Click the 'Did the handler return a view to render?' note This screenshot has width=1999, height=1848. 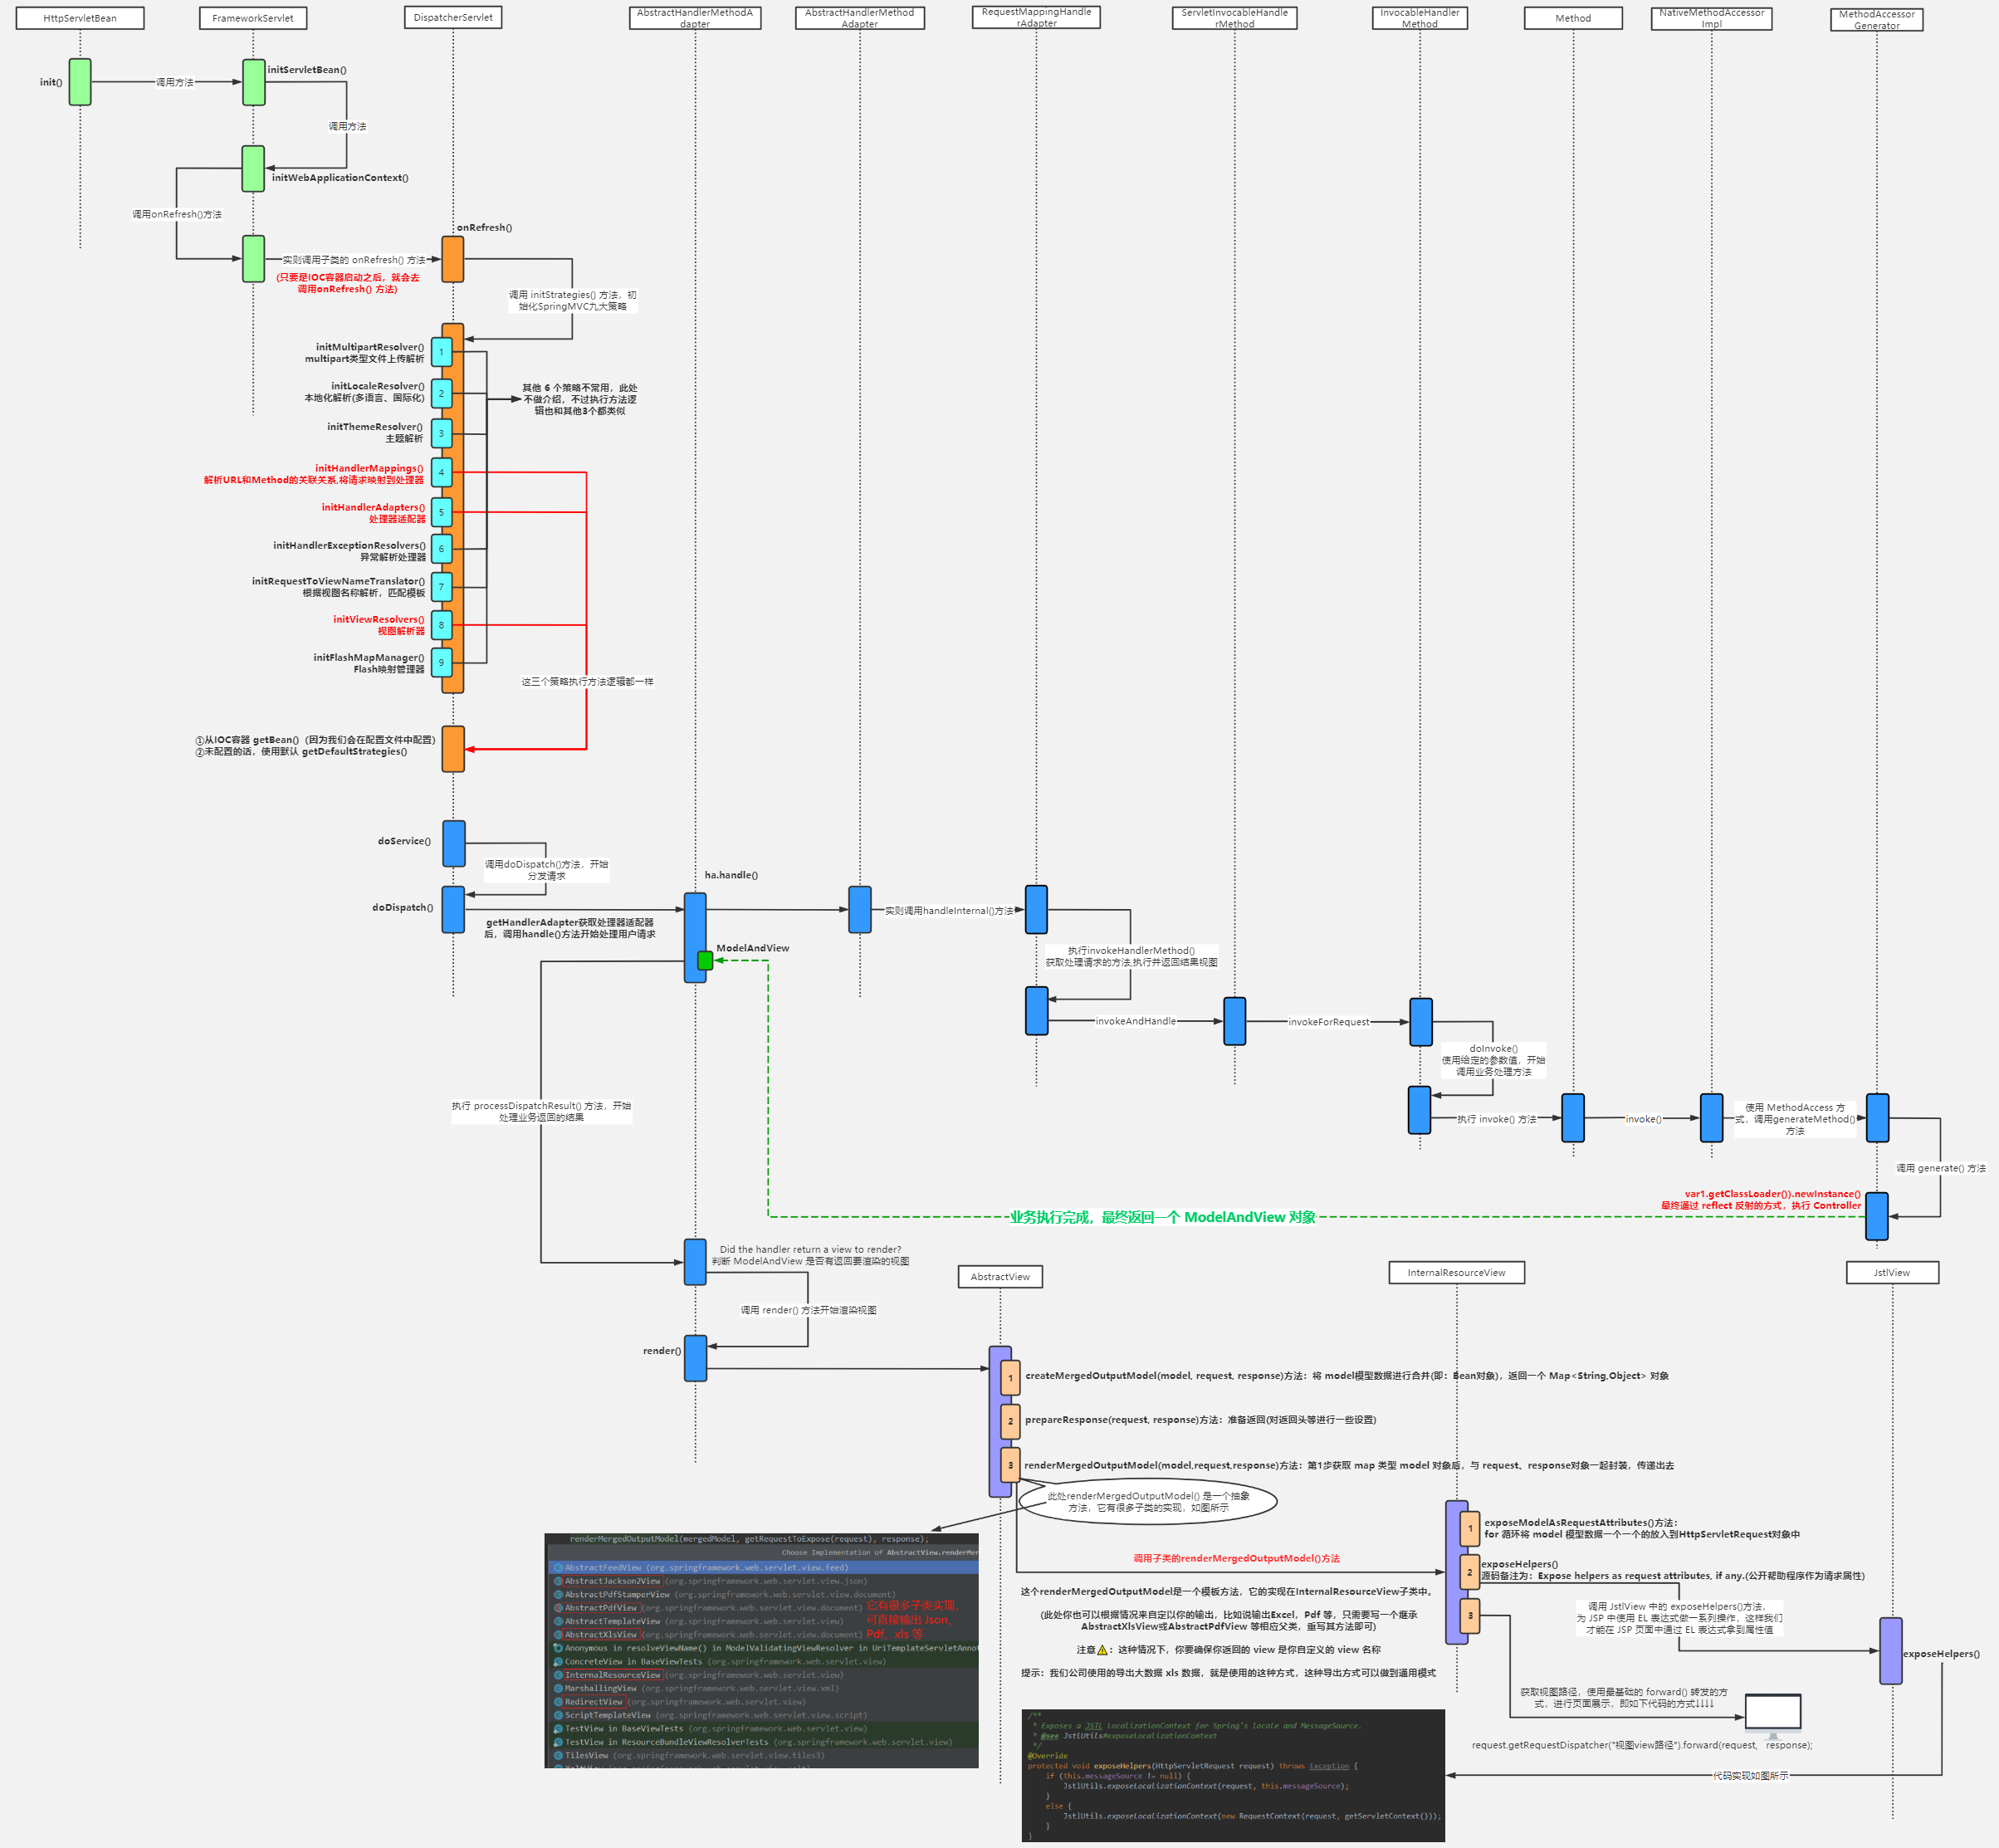(810, 1255)
